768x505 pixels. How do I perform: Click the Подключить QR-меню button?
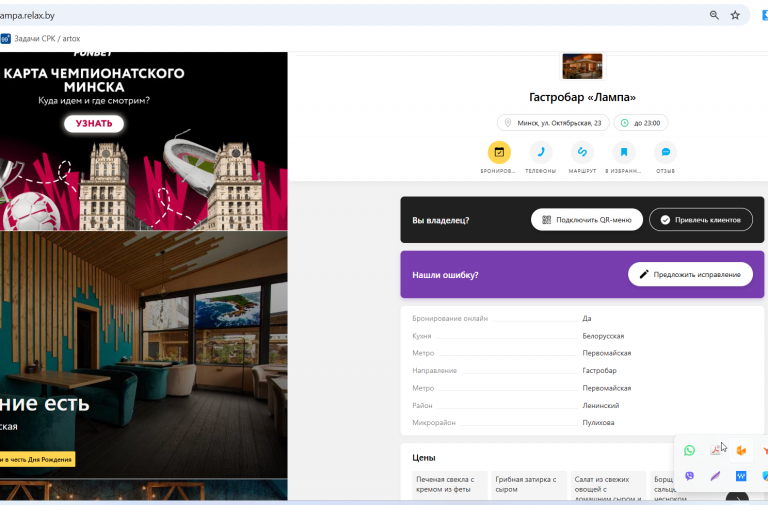(x=586, y=220)
